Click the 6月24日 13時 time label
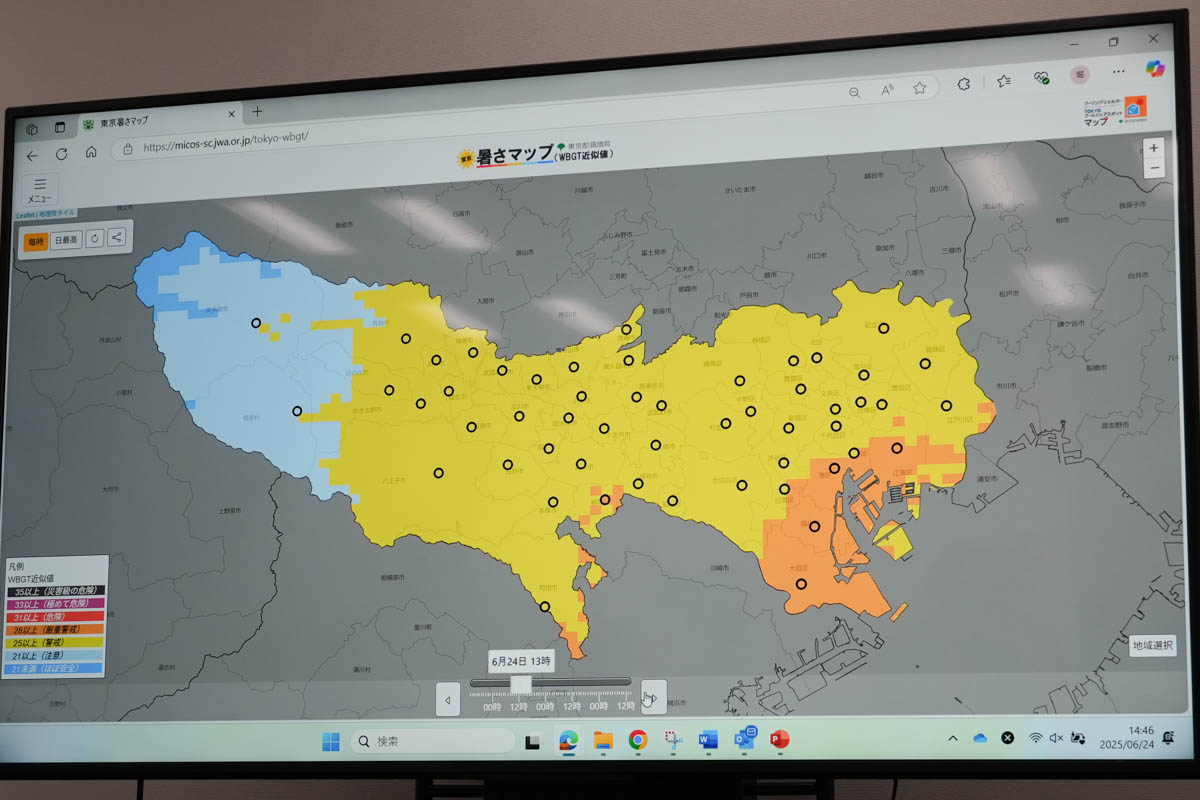 point(521,661)
